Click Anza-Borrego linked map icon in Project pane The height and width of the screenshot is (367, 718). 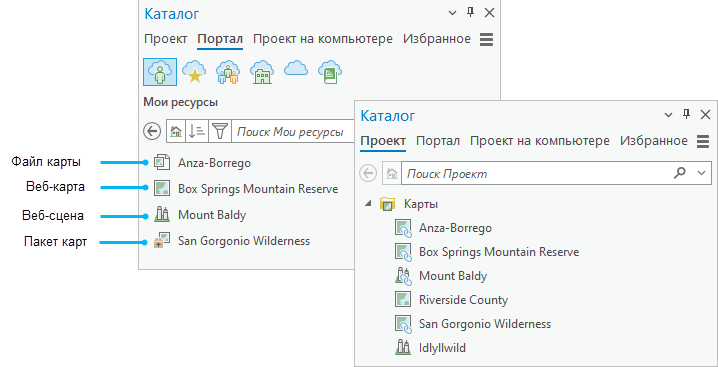click(402, 228)
